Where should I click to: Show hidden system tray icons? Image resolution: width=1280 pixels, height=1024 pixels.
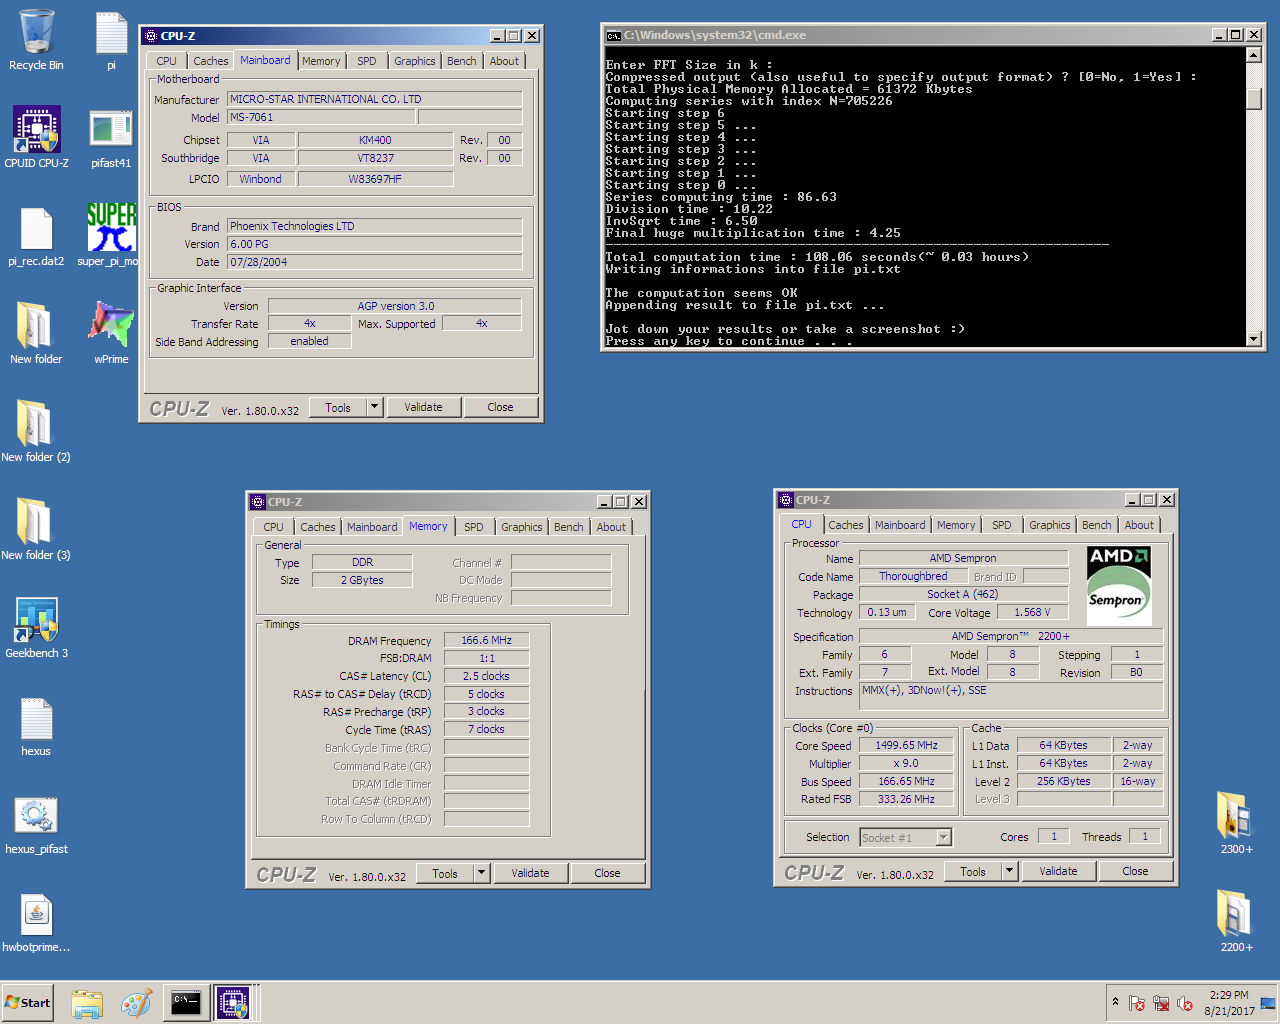(1115, 1002)
